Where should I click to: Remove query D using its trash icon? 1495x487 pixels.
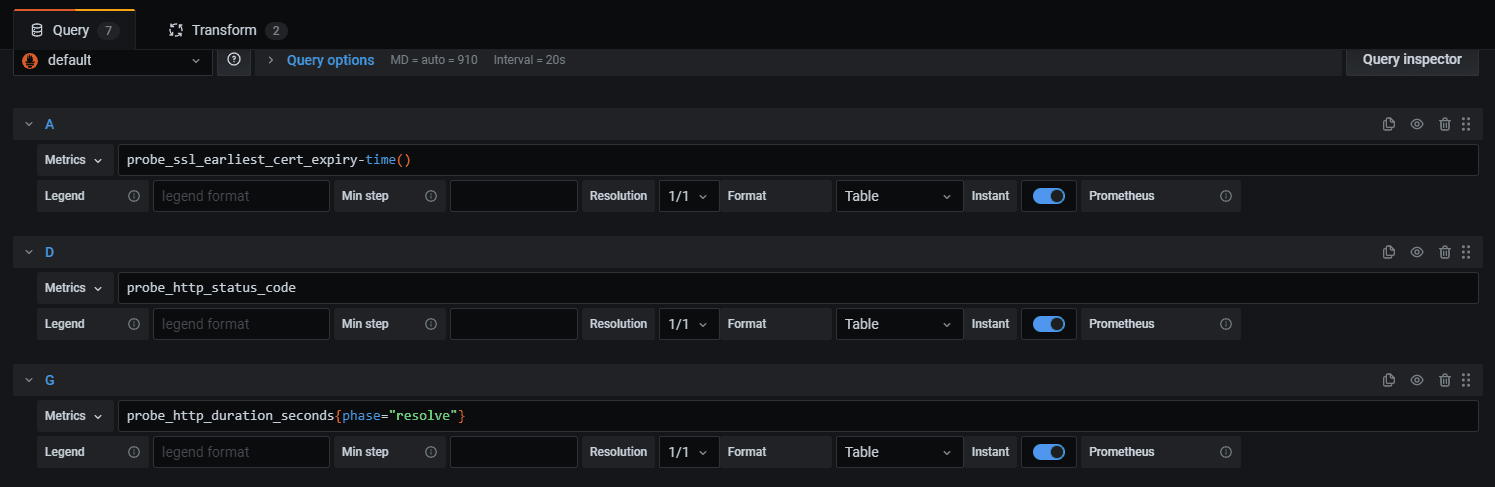point(1444,252)
